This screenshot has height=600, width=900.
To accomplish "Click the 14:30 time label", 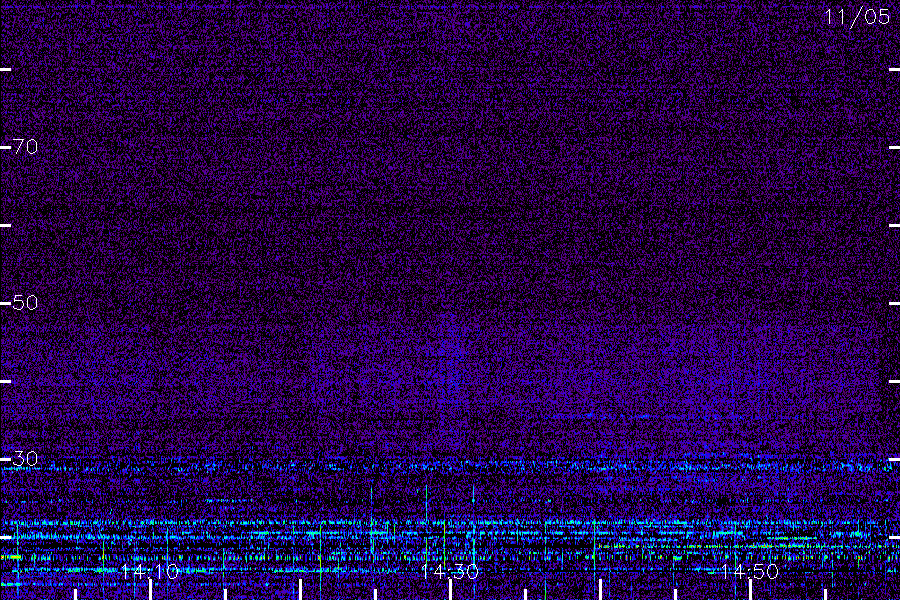I will pos(450,571).
